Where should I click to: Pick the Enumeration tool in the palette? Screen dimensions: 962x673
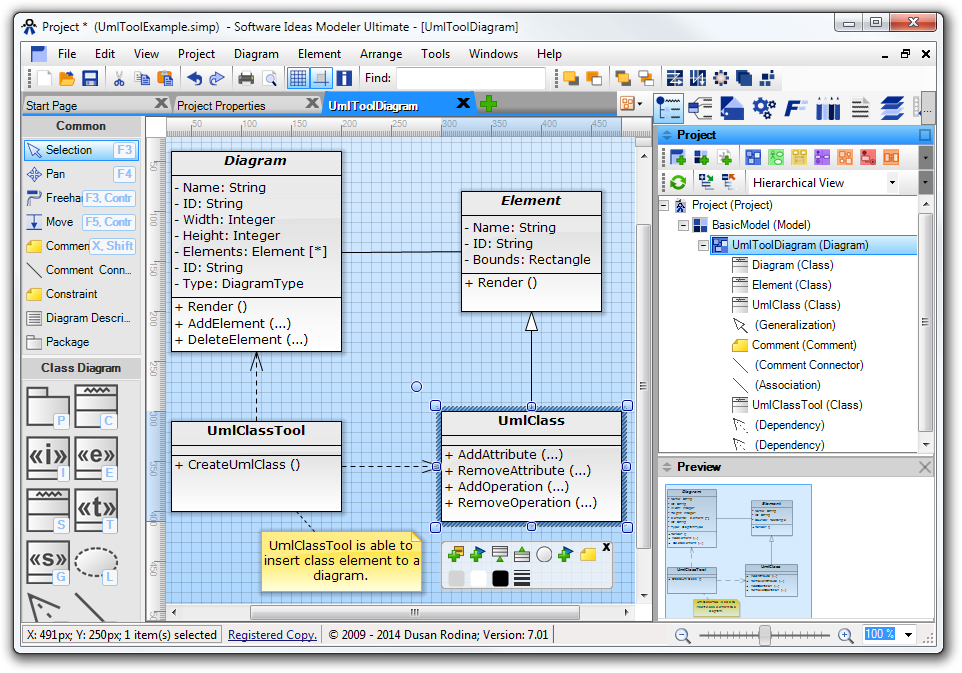(96, 457)
